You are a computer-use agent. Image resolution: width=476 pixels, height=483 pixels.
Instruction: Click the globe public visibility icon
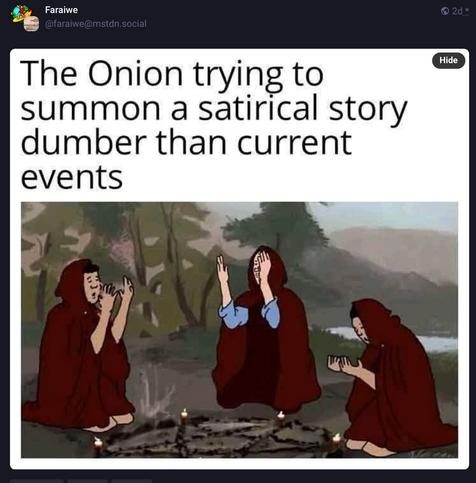[x=445, y=11]
